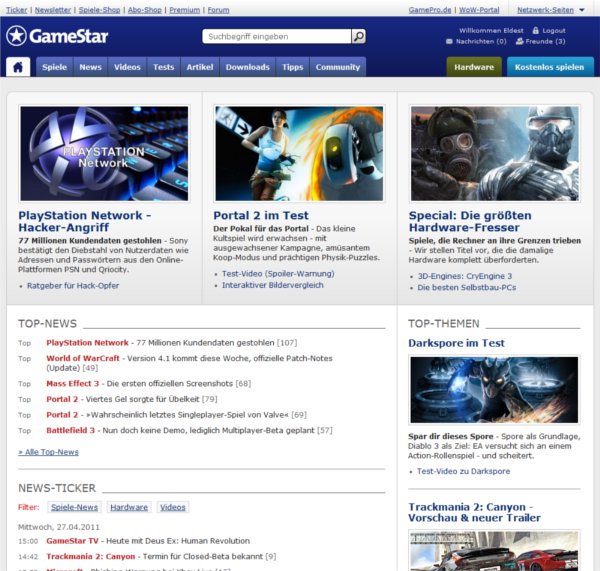The image size is (600, 571).
Task: Click the GameStar star logo
Action: tap(16, 36)
